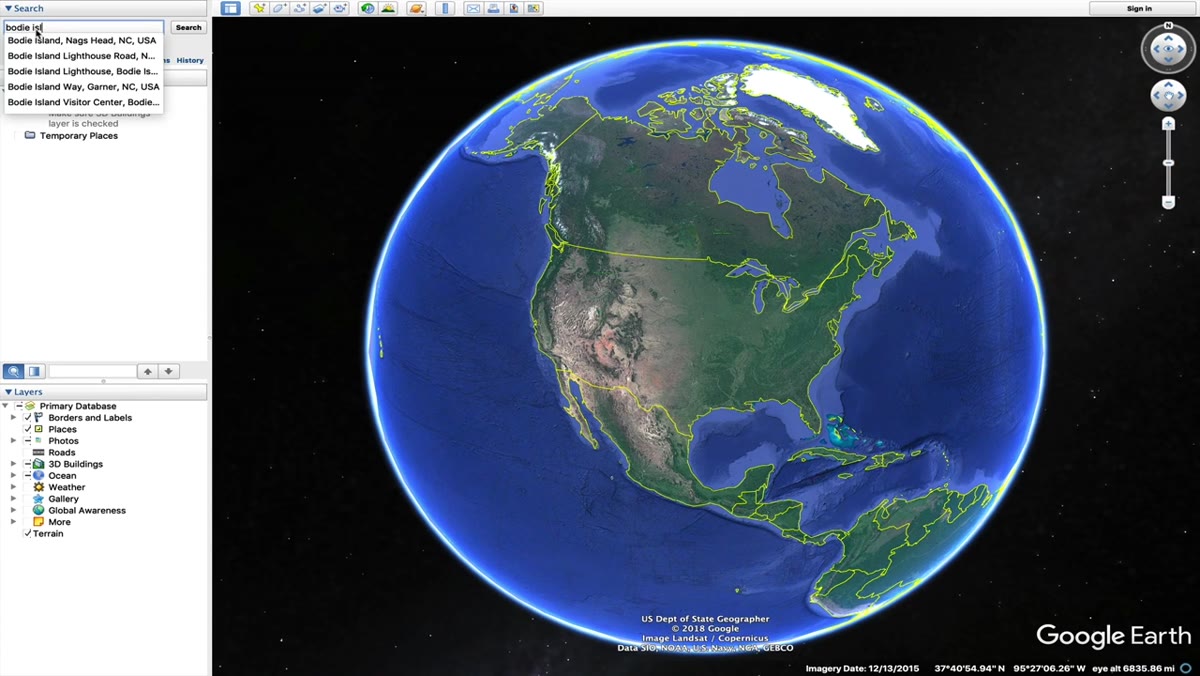Click the Email envelope icon
This screenshot has height=676, width=1200.
coord(473,8)
